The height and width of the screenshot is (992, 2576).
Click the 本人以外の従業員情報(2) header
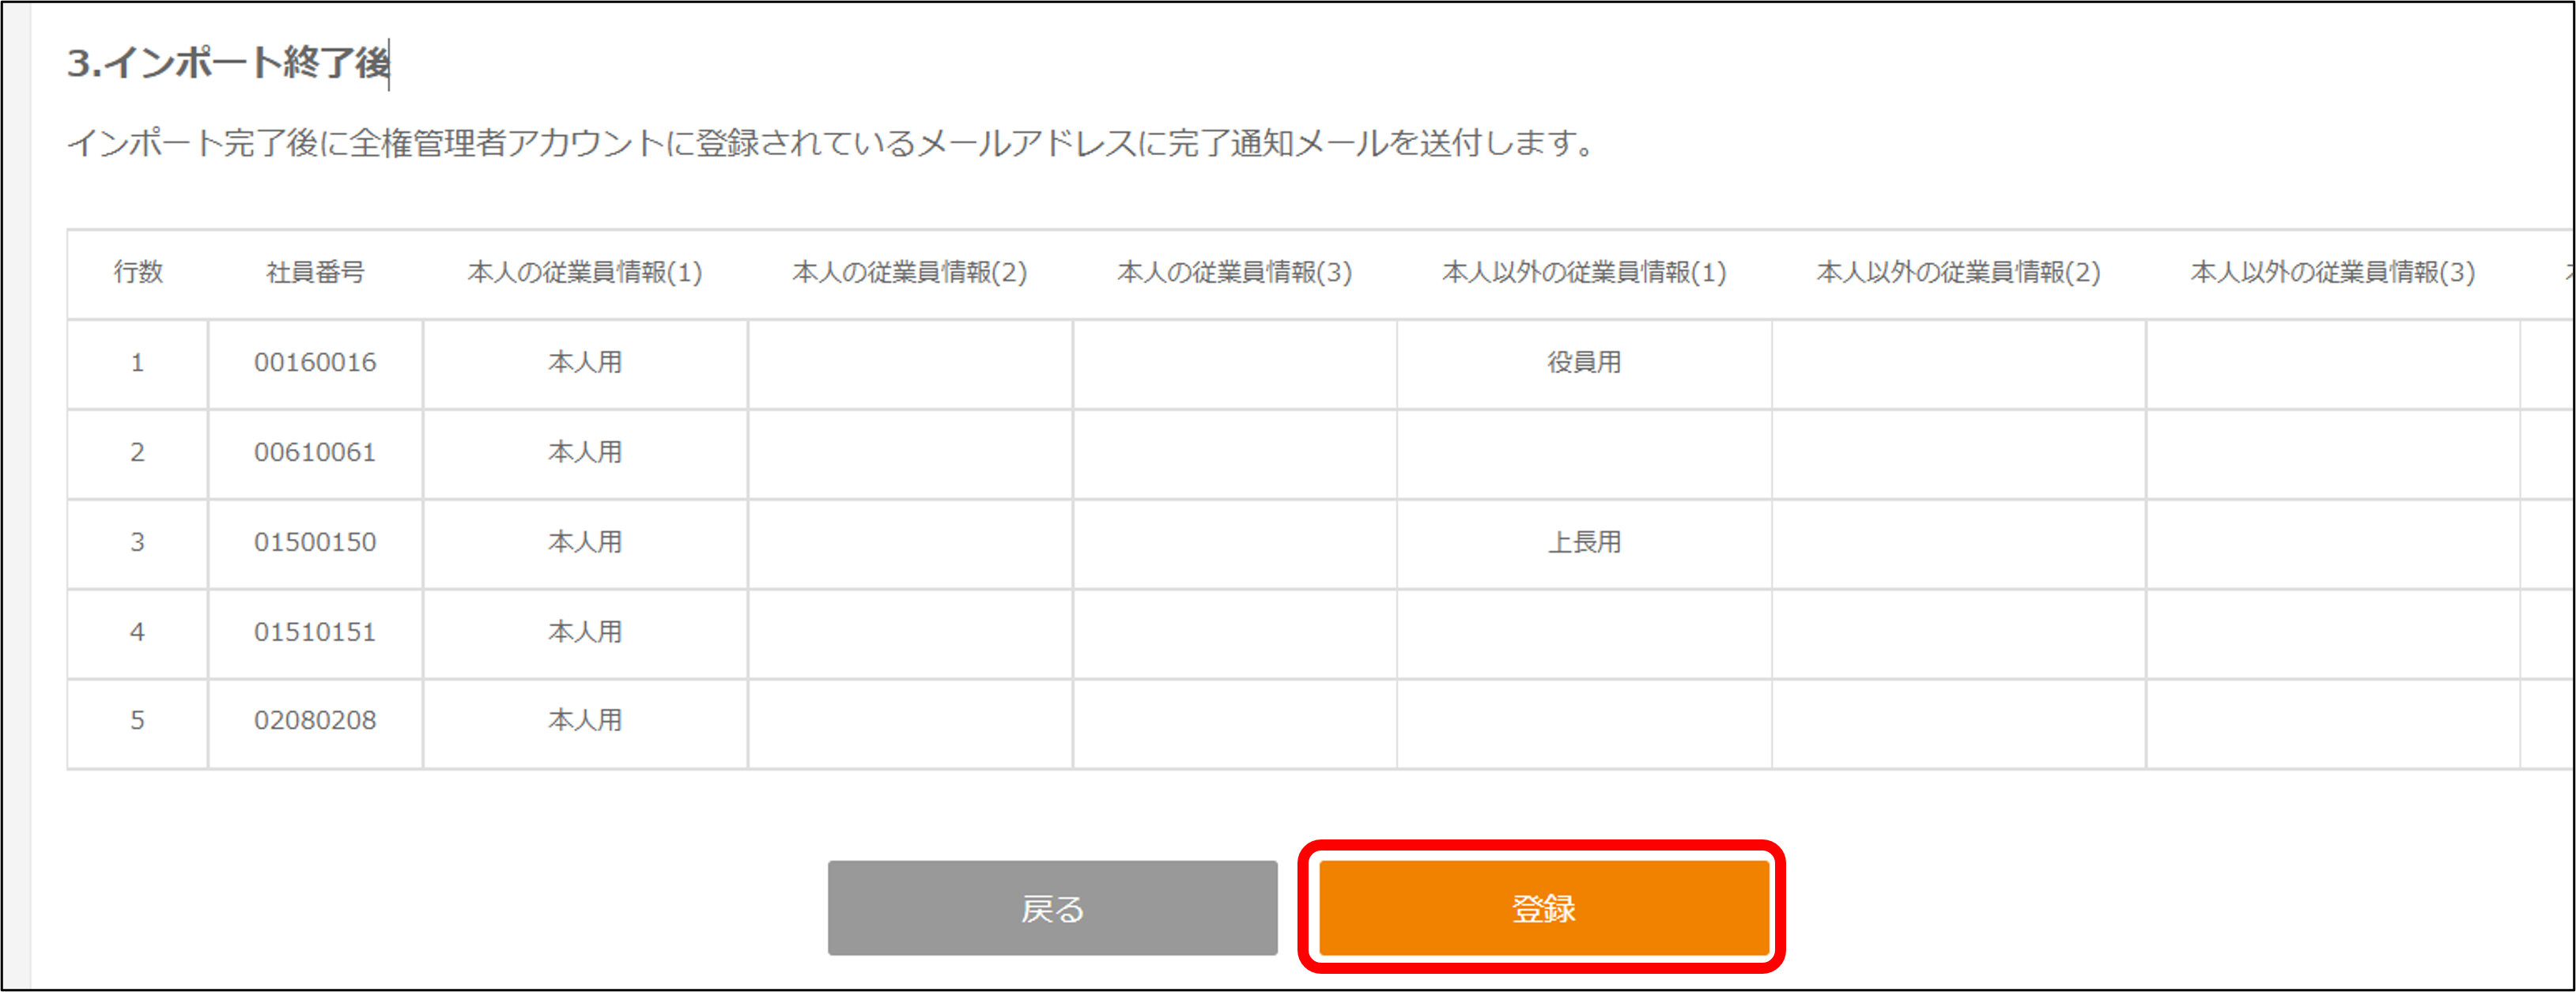1958,272
